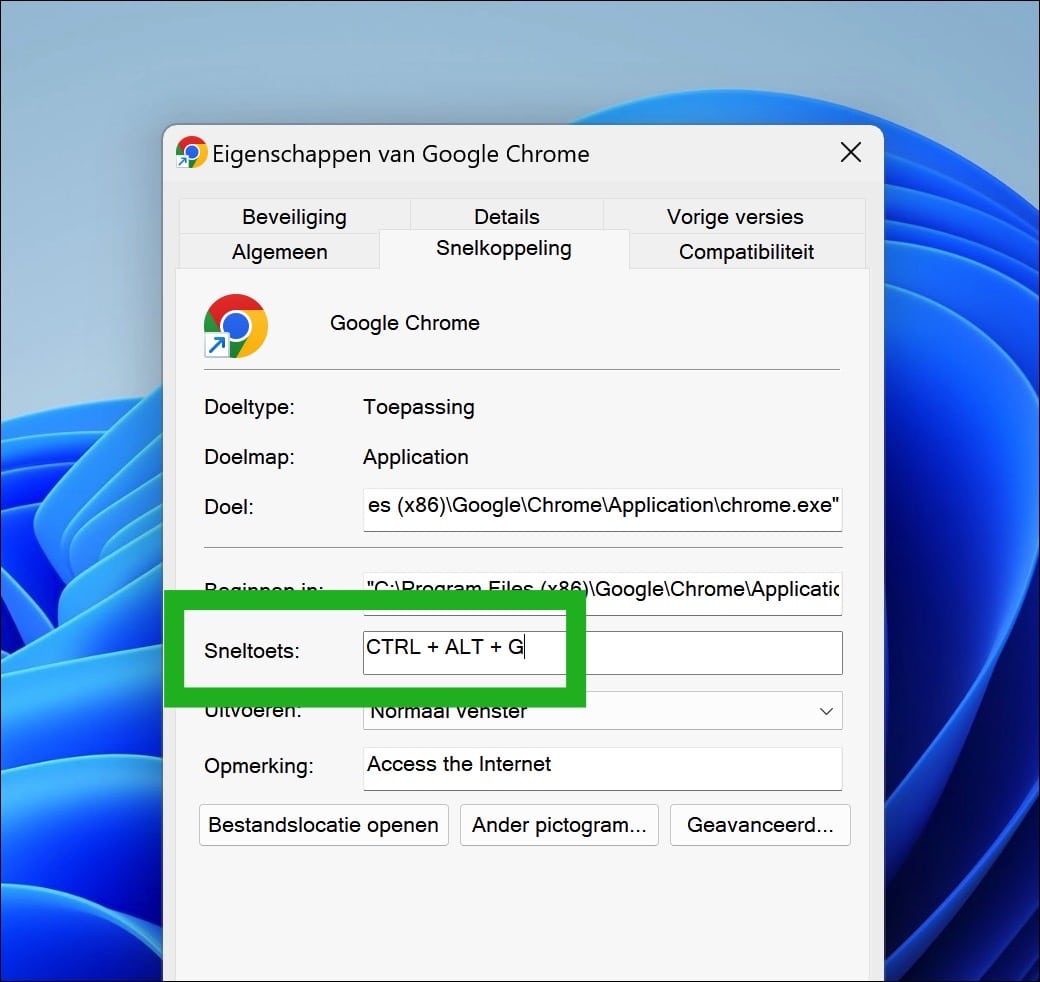Image resolution: width=1040 pixels, height=982 pixels.
Task: Click the small Chrome icon in title bar
Action: tap(189, 153)
